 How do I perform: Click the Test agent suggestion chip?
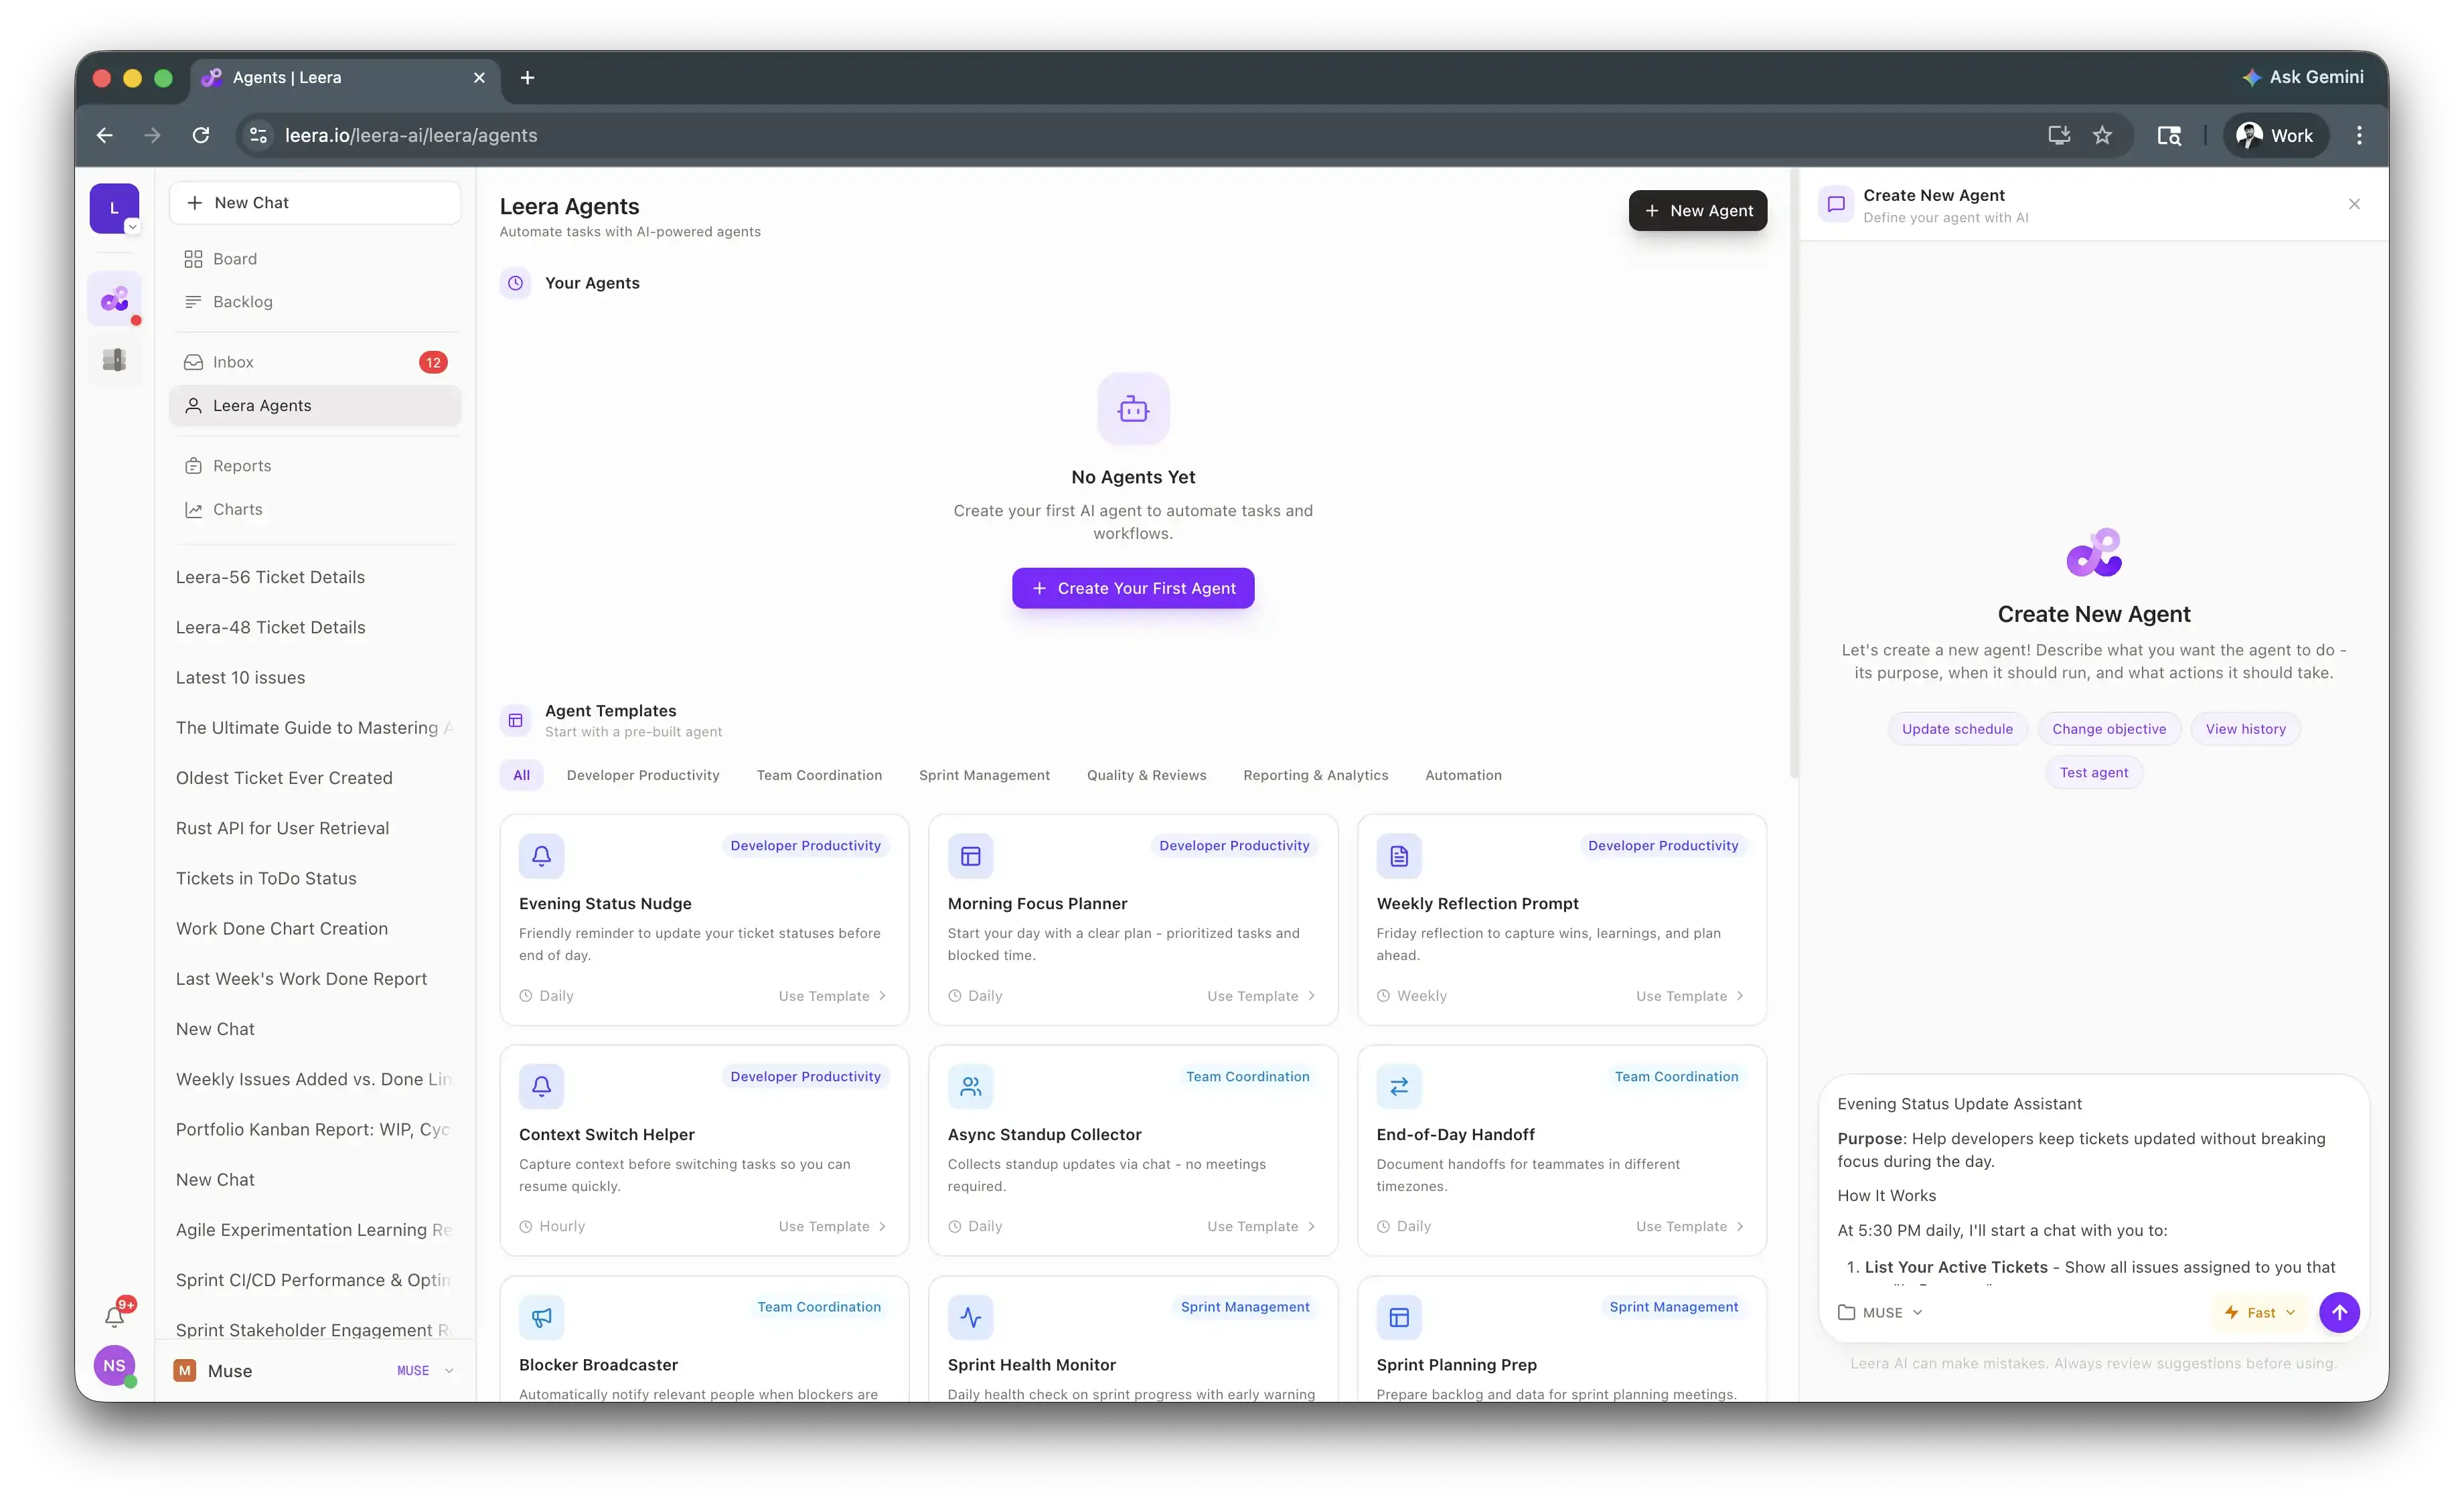click(2093, 772)
